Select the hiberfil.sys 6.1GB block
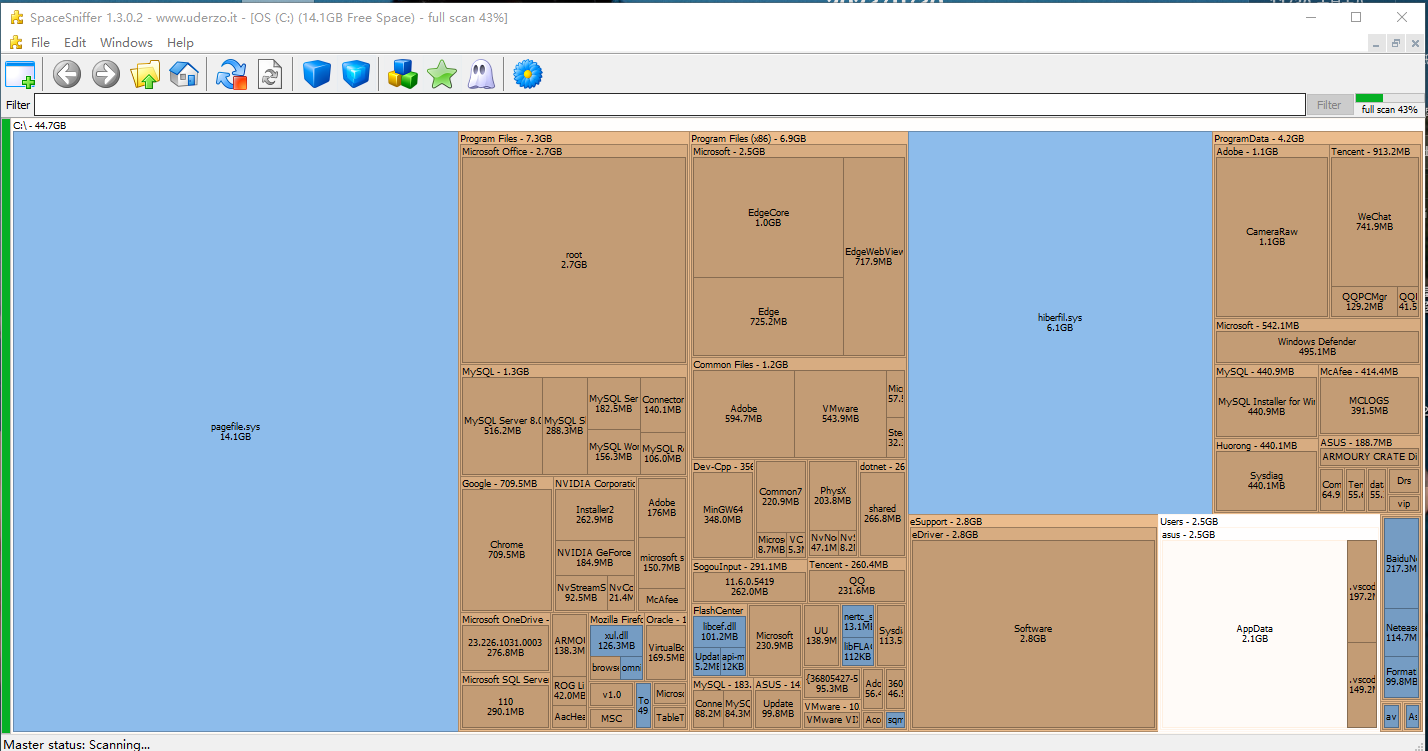 1060,323
